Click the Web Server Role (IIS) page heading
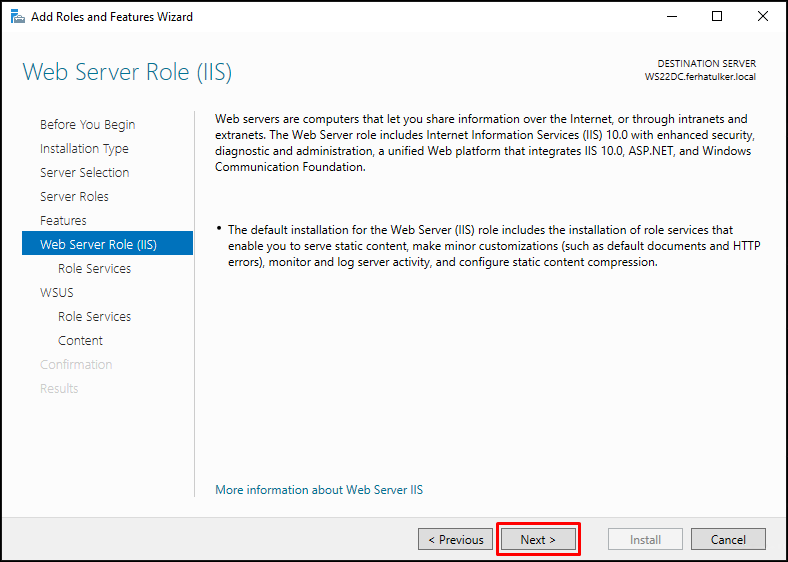788x562 pixels. pyautogui.click(x=127, y=72)
